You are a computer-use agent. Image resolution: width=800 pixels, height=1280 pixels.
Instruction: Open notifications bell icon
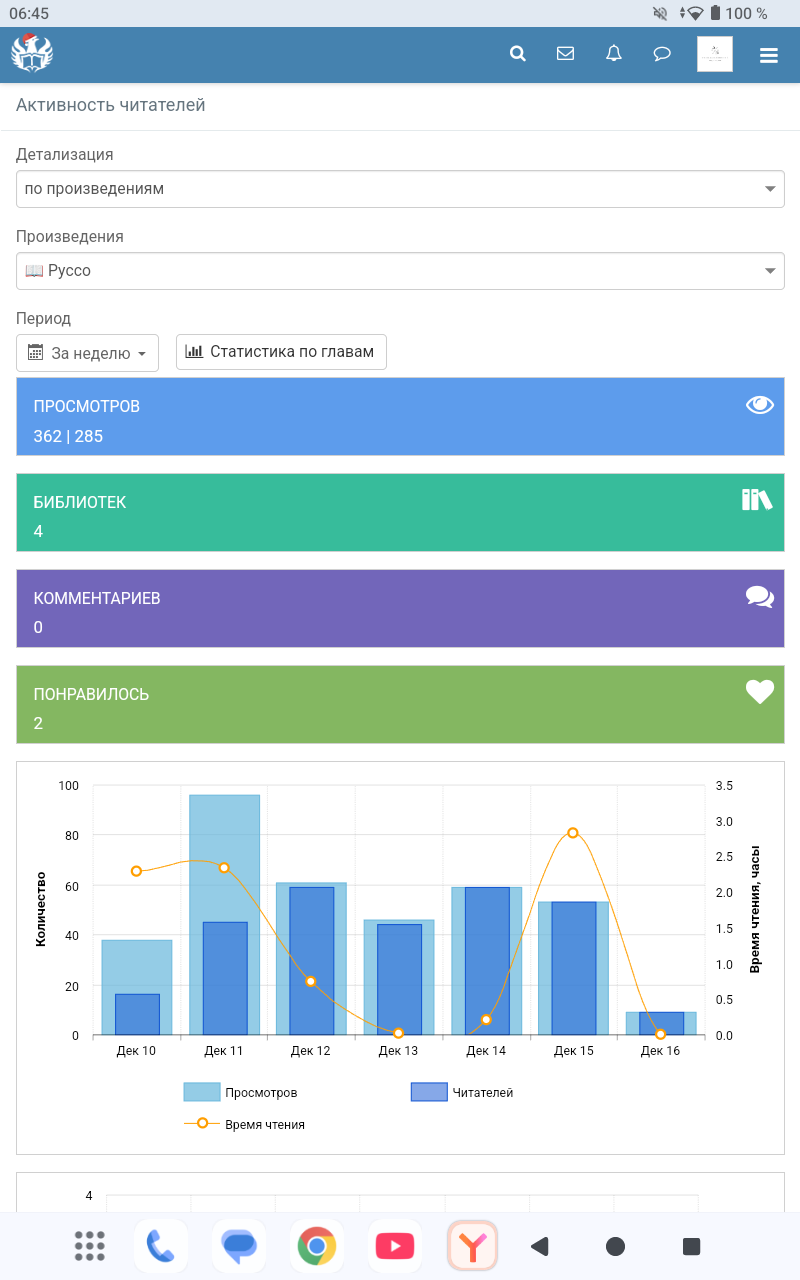coord(614,54)
